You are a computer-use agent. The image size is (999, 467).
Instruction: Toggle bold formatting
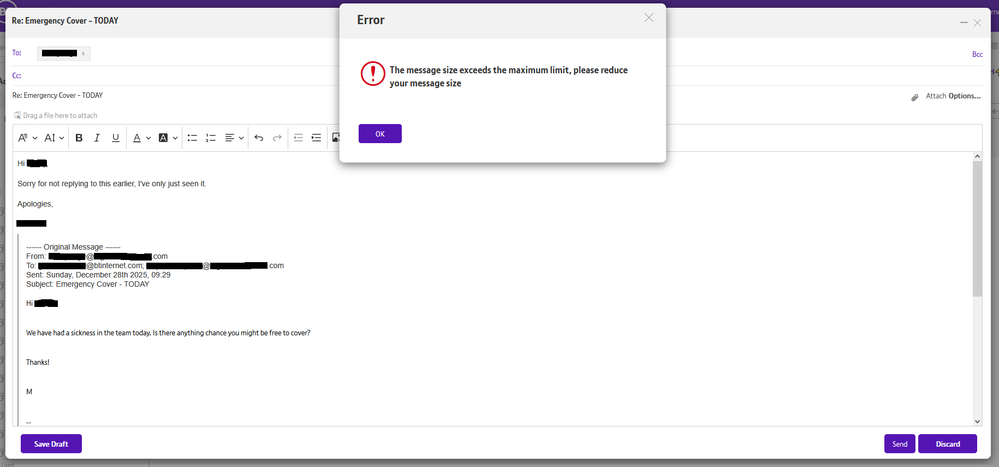[79, 138]
